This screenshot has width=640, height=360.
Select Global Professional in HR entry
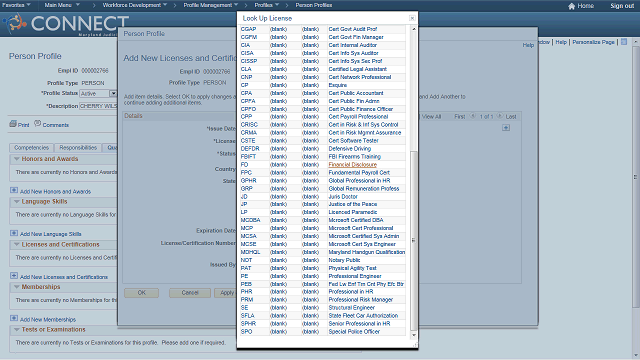(x=359, y=180)
